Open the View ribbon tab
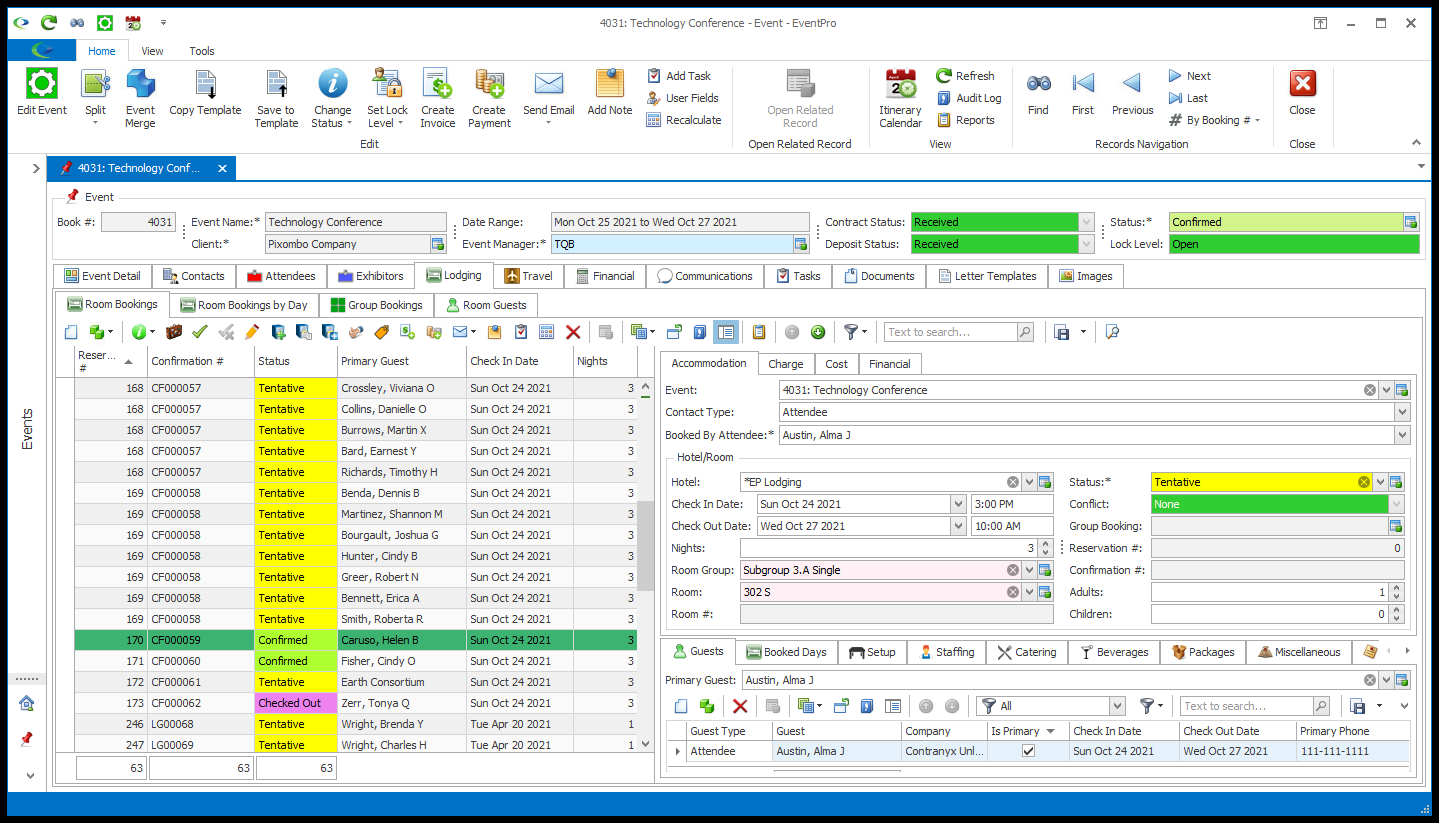 (152, 51)
